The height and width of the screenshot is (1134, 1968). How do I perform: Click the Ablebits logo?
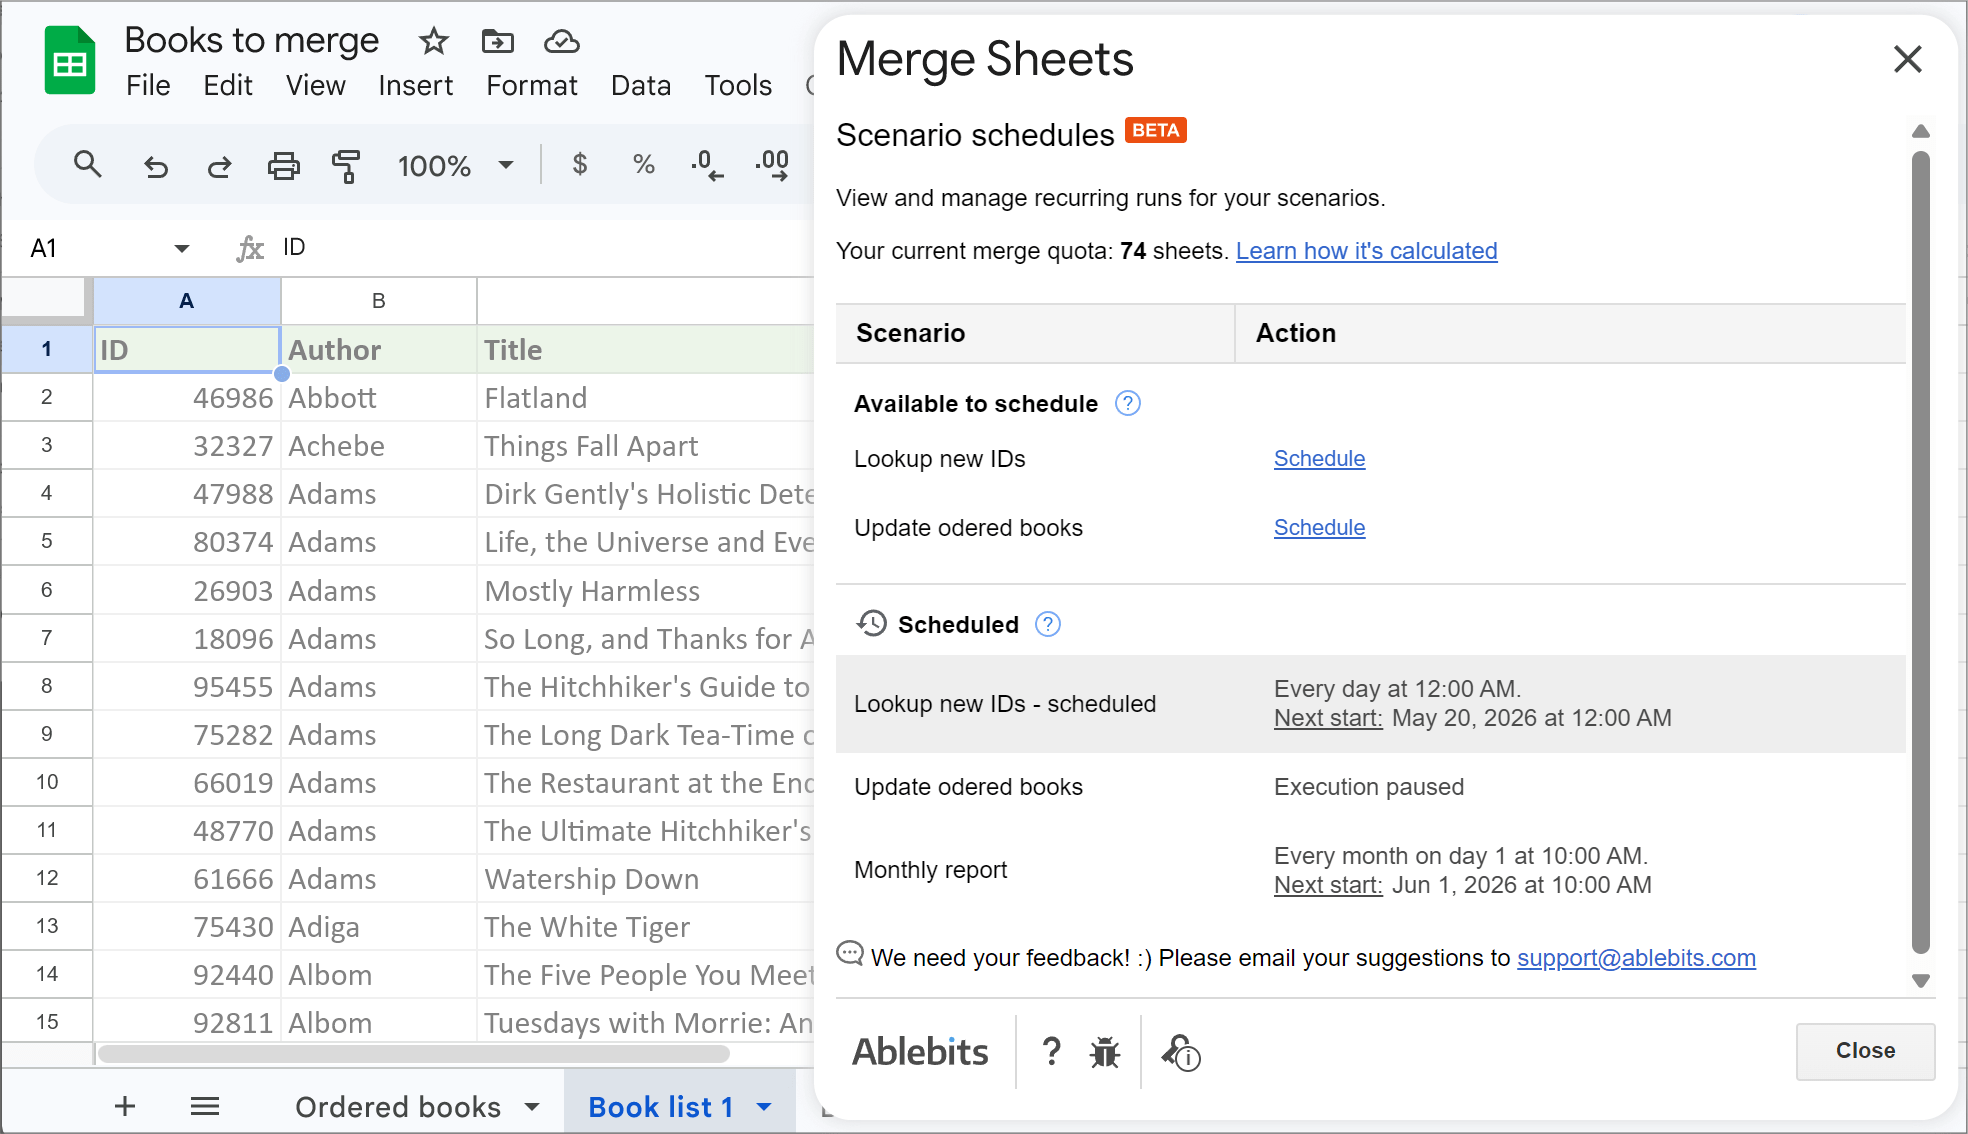(x=920, y=1052)
